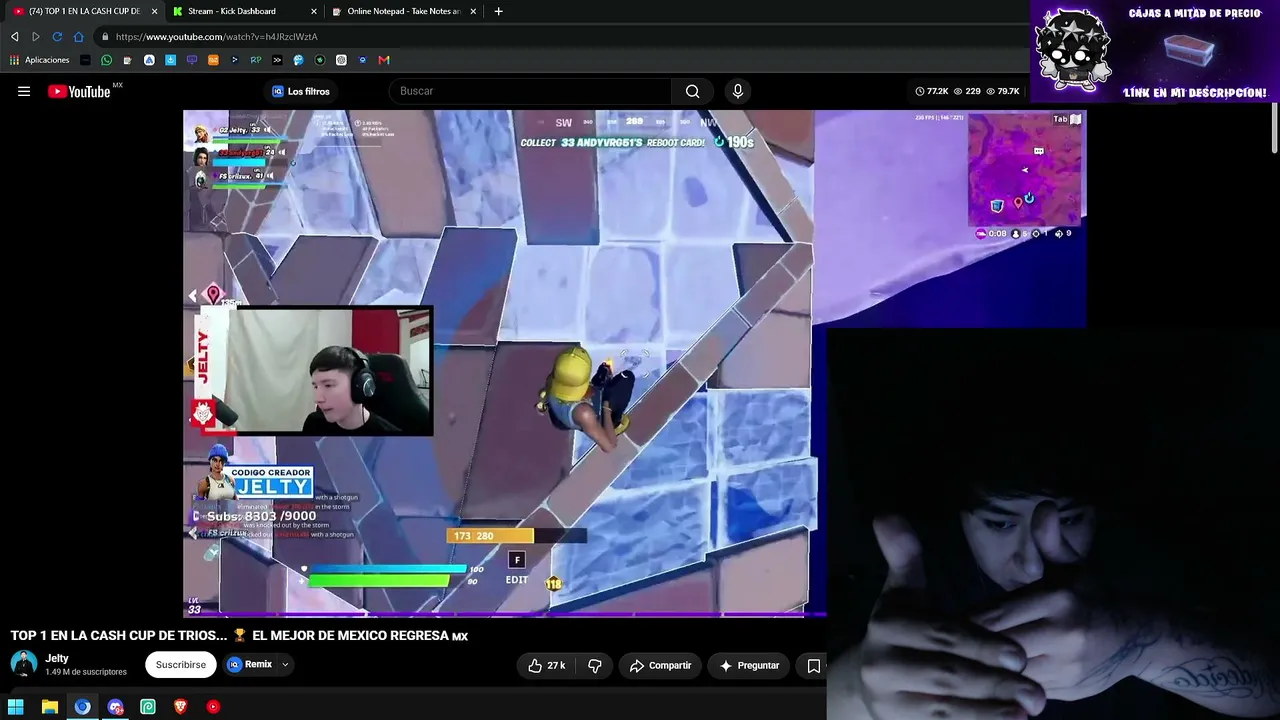Click the browser address bar URL
Viewport: 1280px width, 720px height.
[x=217, y=37]
